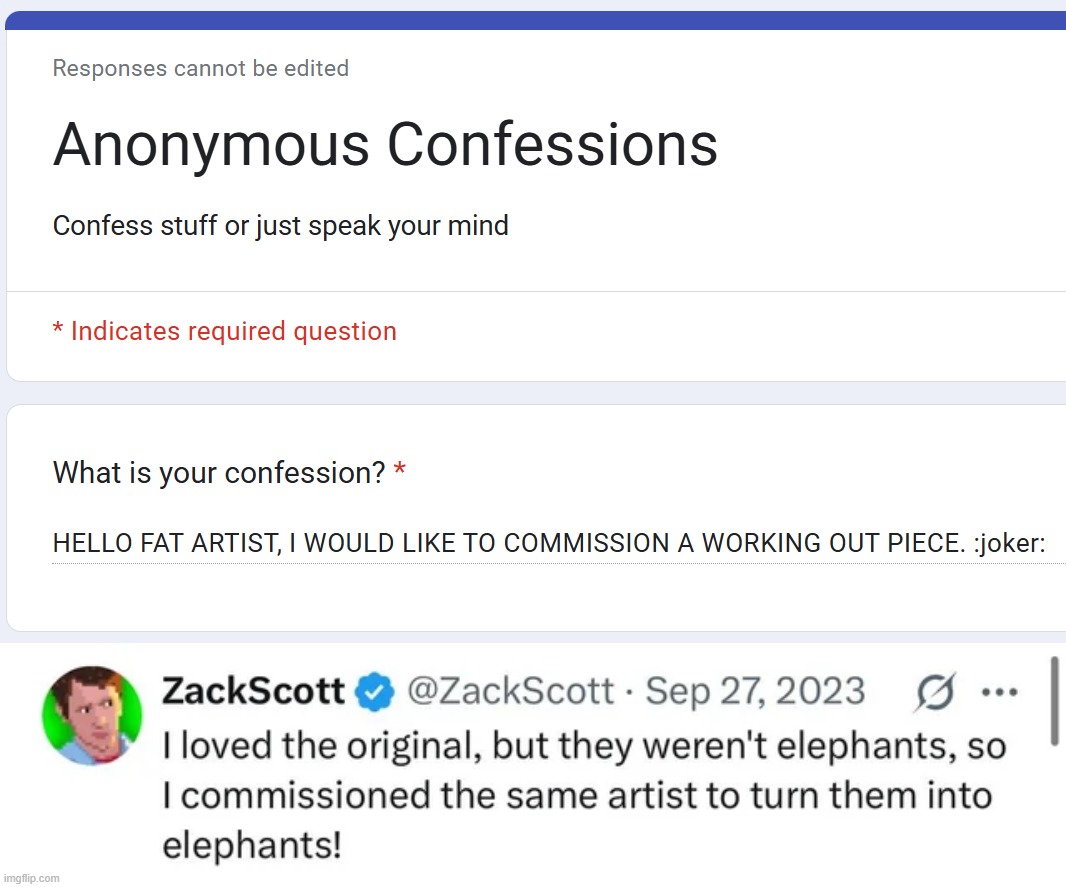Screen dimensions: 1066x887
Task: Click the :joker: text ending the confession
Action: (1008, 544)
